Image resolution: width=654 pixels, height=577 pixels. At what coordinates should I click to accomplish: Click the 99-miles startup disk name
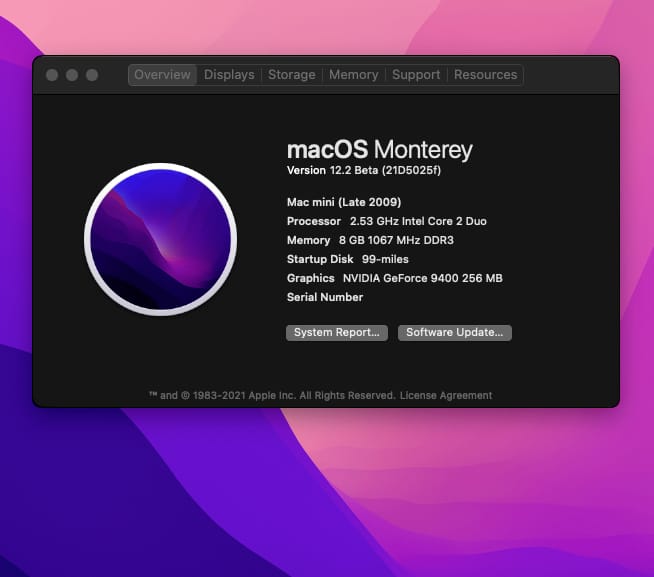click(385, 259)
